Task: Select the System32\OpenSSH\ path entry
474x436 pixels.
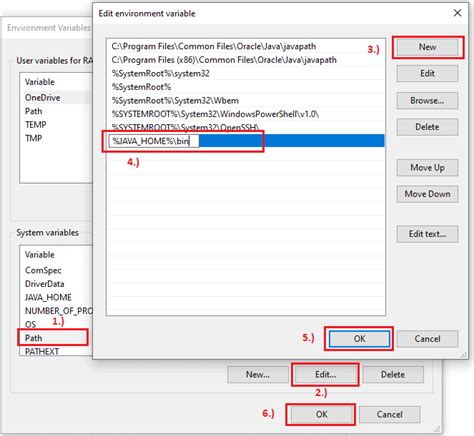Action: [246, 127]
